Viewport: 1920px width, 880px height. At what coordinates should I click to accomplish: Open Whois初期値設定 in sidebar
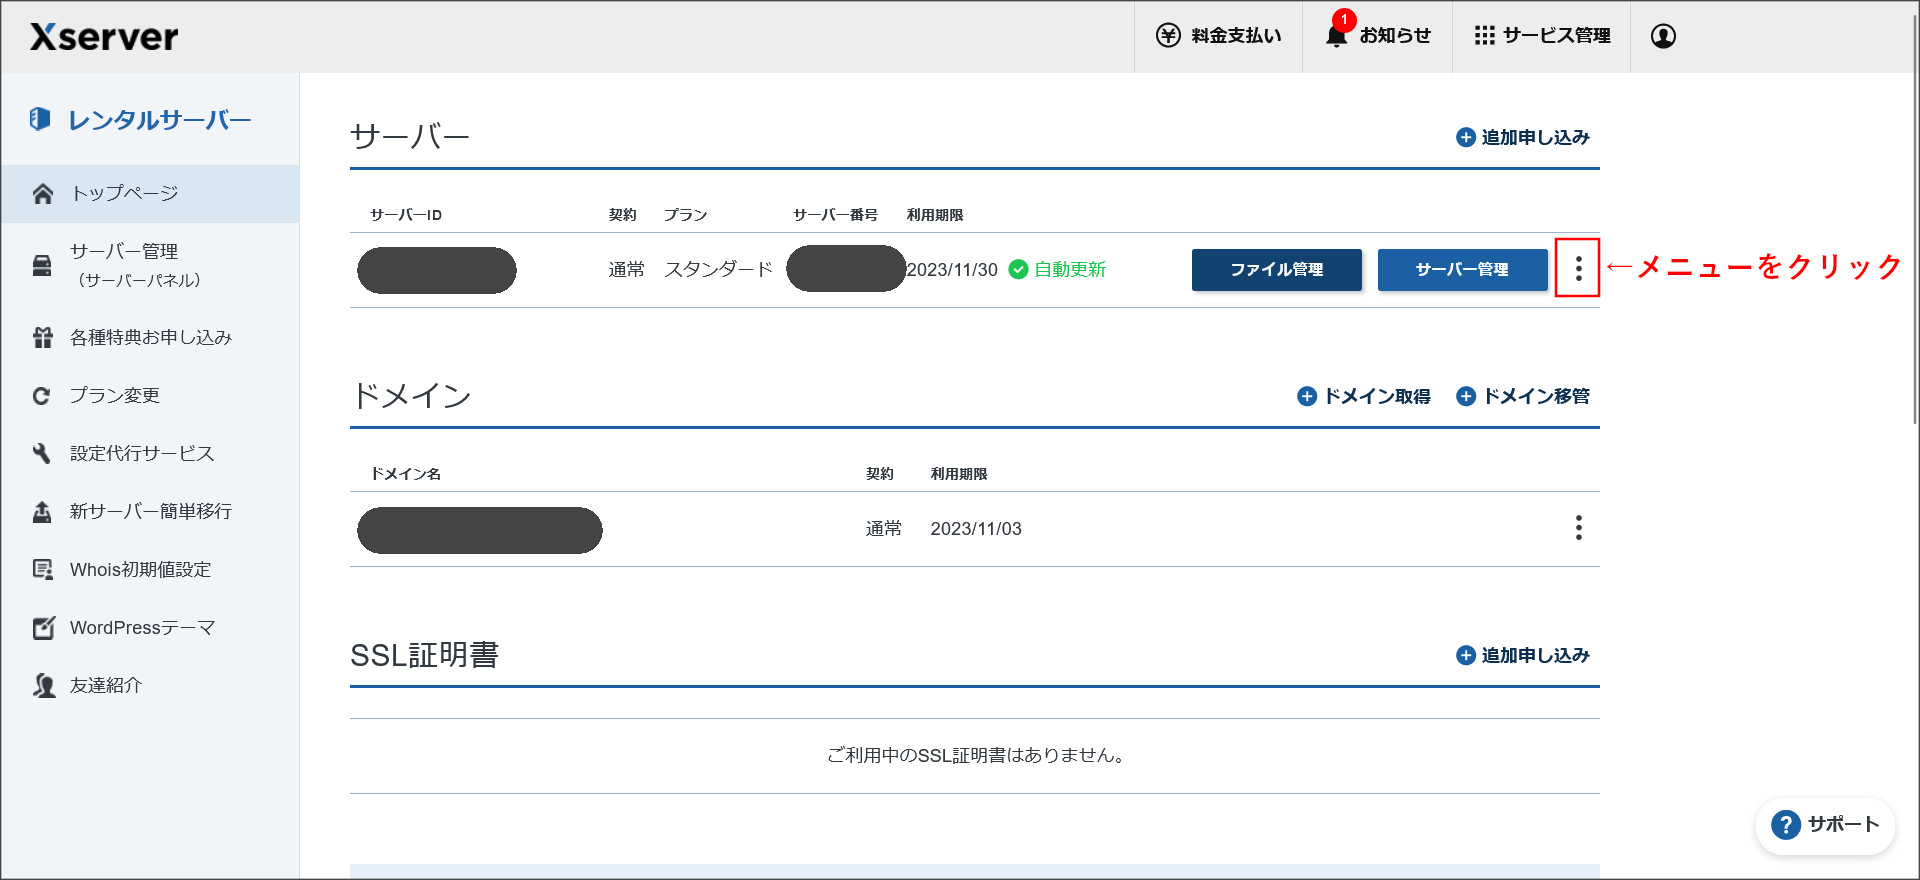[150, 570]
